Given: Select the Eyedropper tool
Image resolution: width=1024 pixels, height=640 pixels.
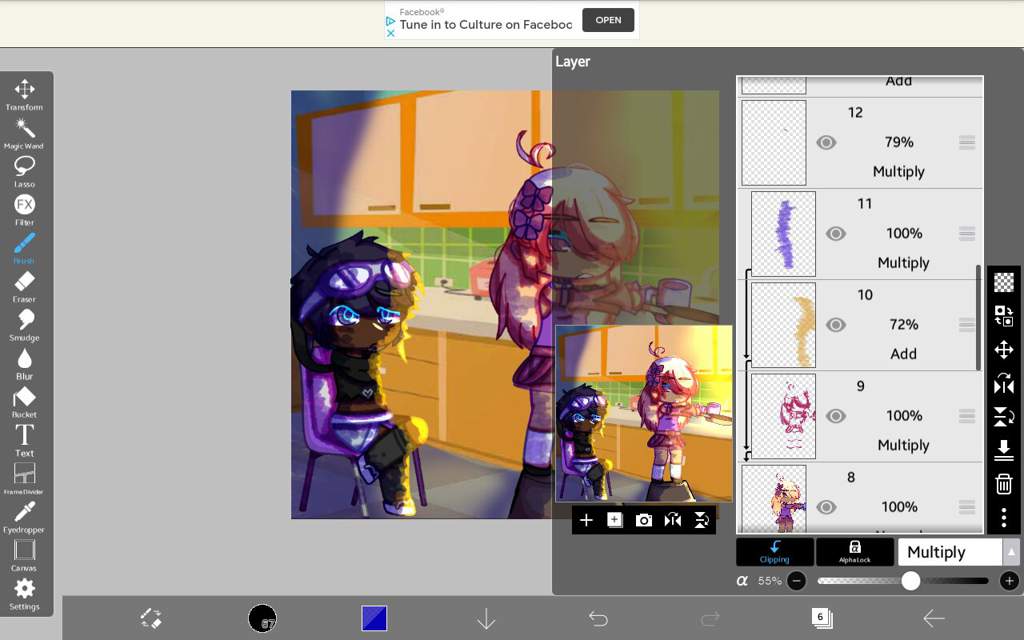Looking at the screenshot, I should [24, 517].
